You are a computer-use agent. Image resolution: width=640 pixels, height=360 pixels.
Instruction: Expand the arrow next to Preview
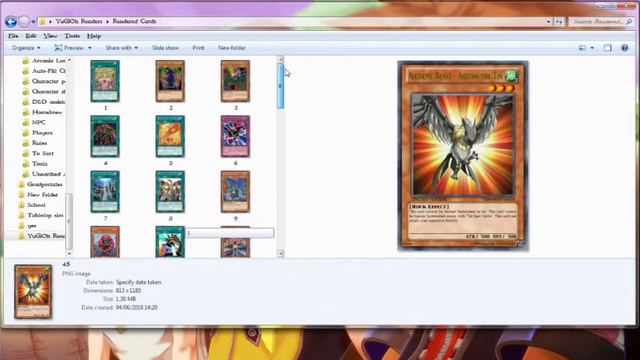(x=90, y=48)
